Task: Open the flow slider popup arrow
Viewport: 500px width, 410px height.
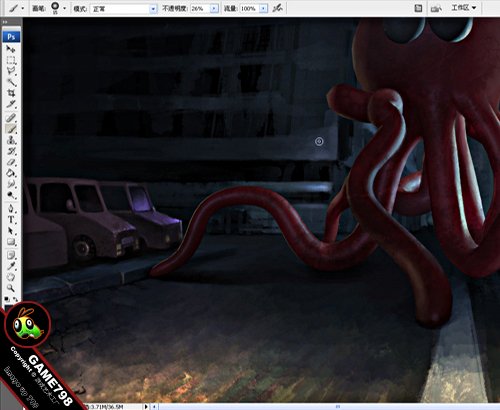Action: pyautogui.click(x=263, y=9)
